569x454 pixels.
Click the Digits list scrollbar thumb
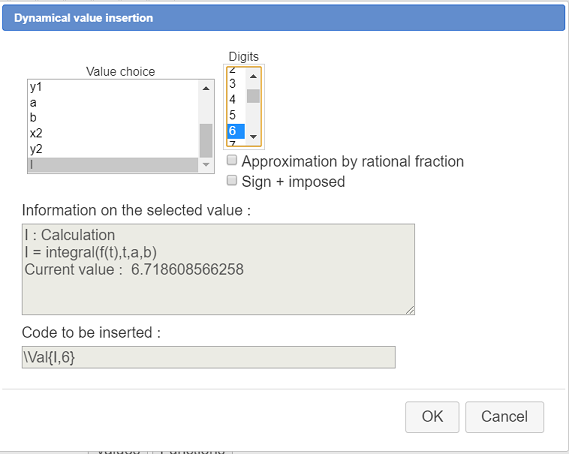coord(253,96)
